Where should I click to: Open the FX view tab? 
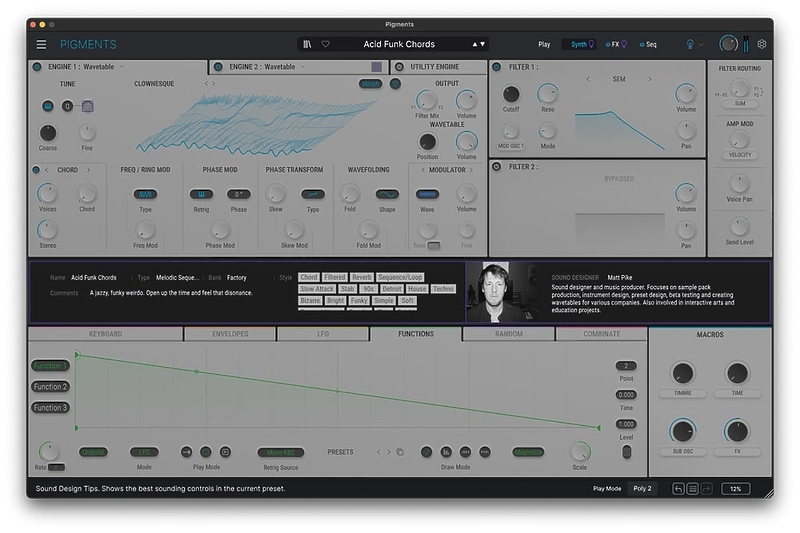pos(616,44)
